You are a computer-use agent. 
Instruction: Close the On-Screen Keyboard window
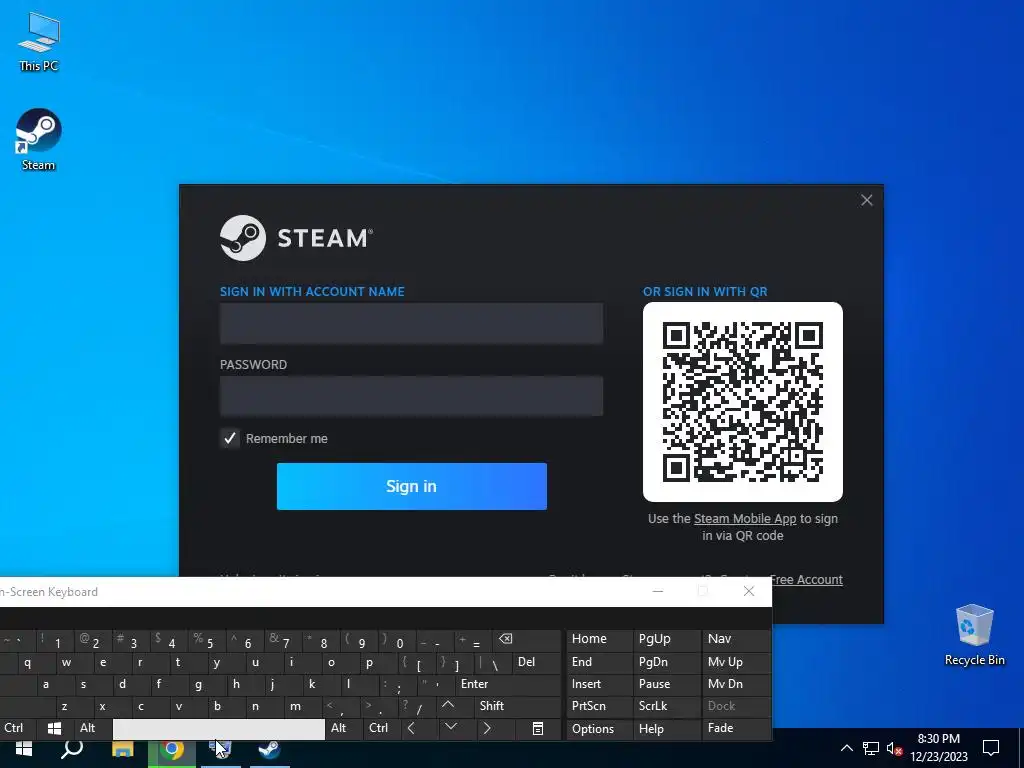coord(749,592)
